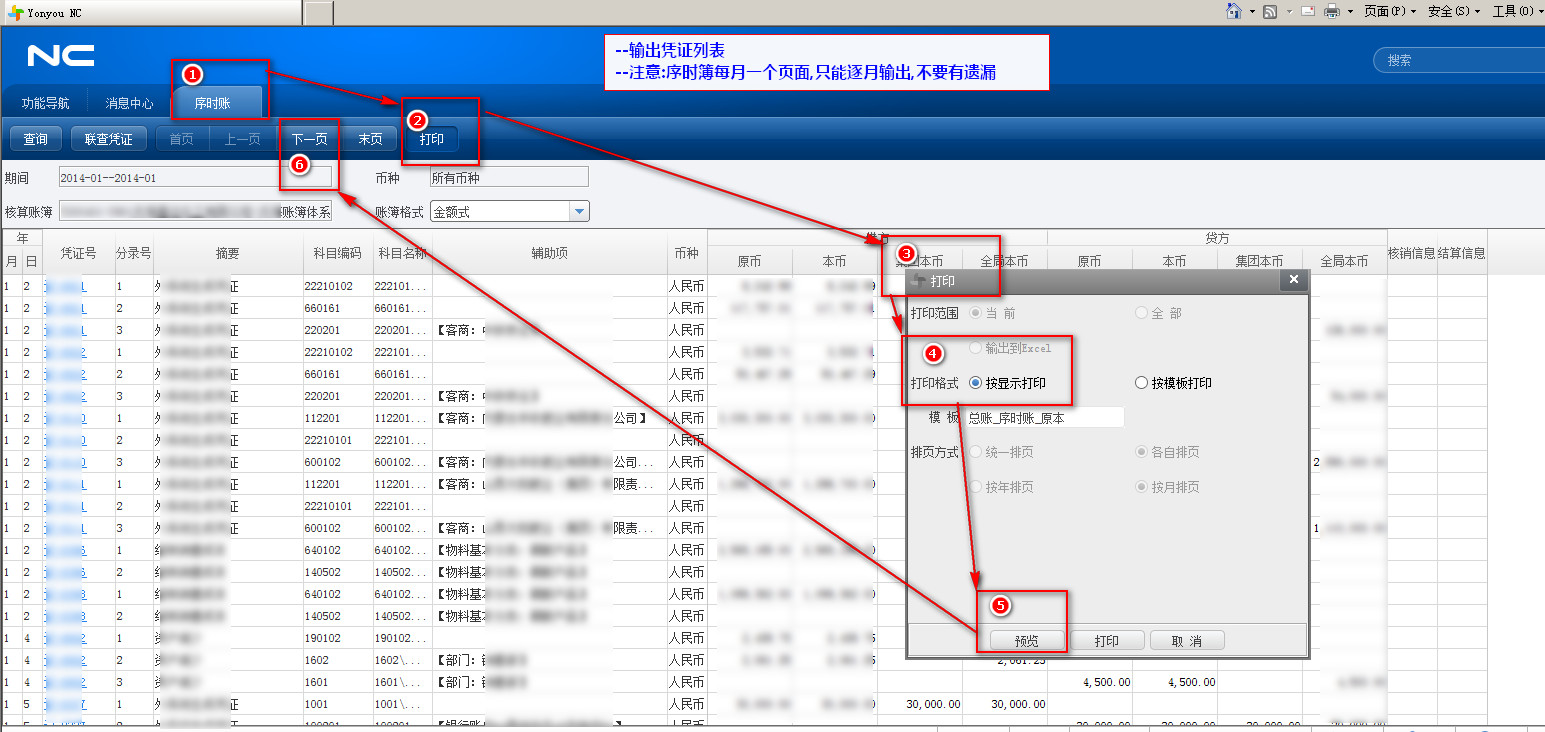Select the 按模板打印 radio option
This screenshot has width=1545, height=732.
coord(1141,383)
